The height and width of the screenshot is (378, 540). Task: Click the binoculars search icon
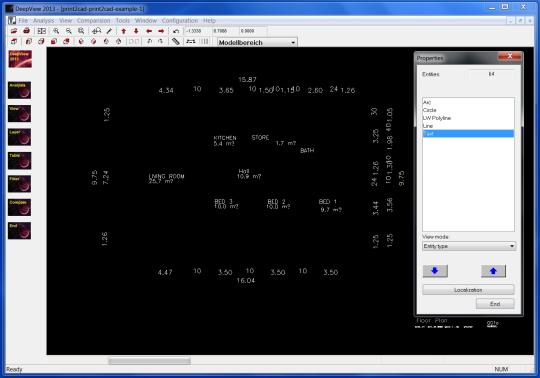click(96, 31)
